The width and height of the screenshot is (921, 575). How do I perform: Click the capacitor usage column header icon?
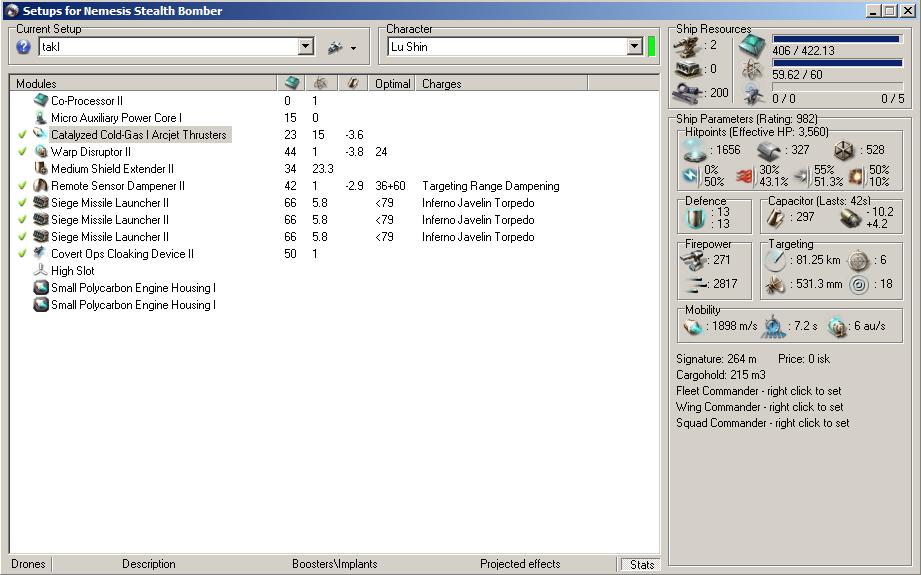pyautogui.click(x=352, y=83)
